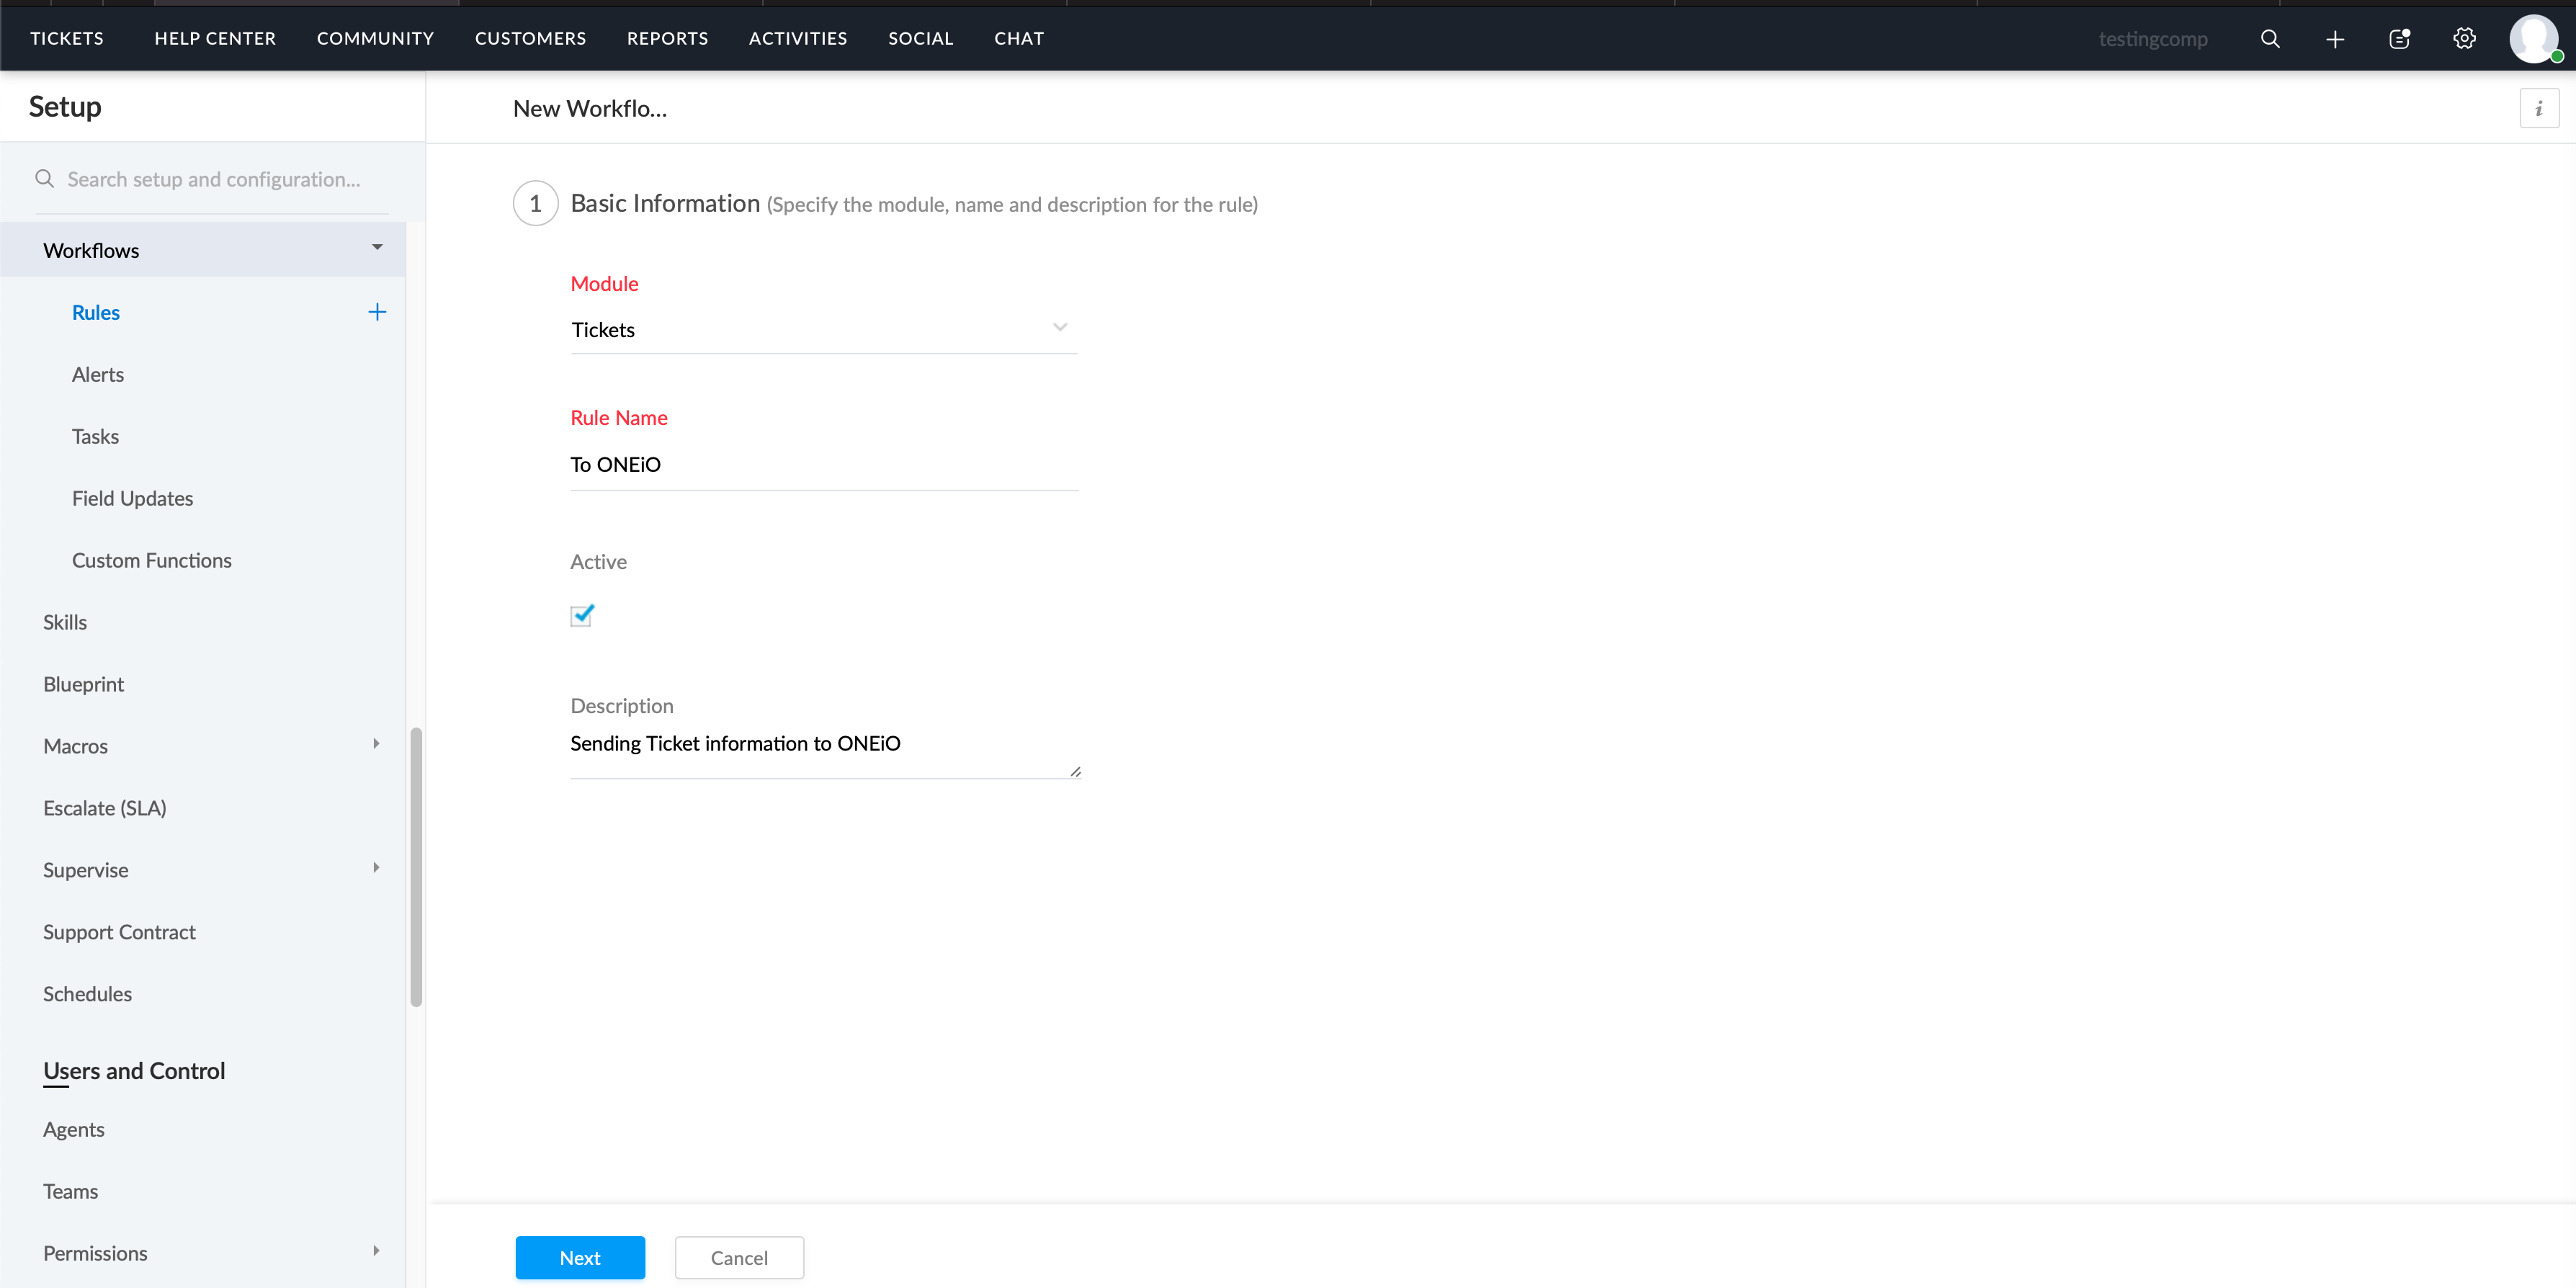Open Field Updates in sidebar
The height and width of the screenshot is (1288, 2576).
[132, 498]
